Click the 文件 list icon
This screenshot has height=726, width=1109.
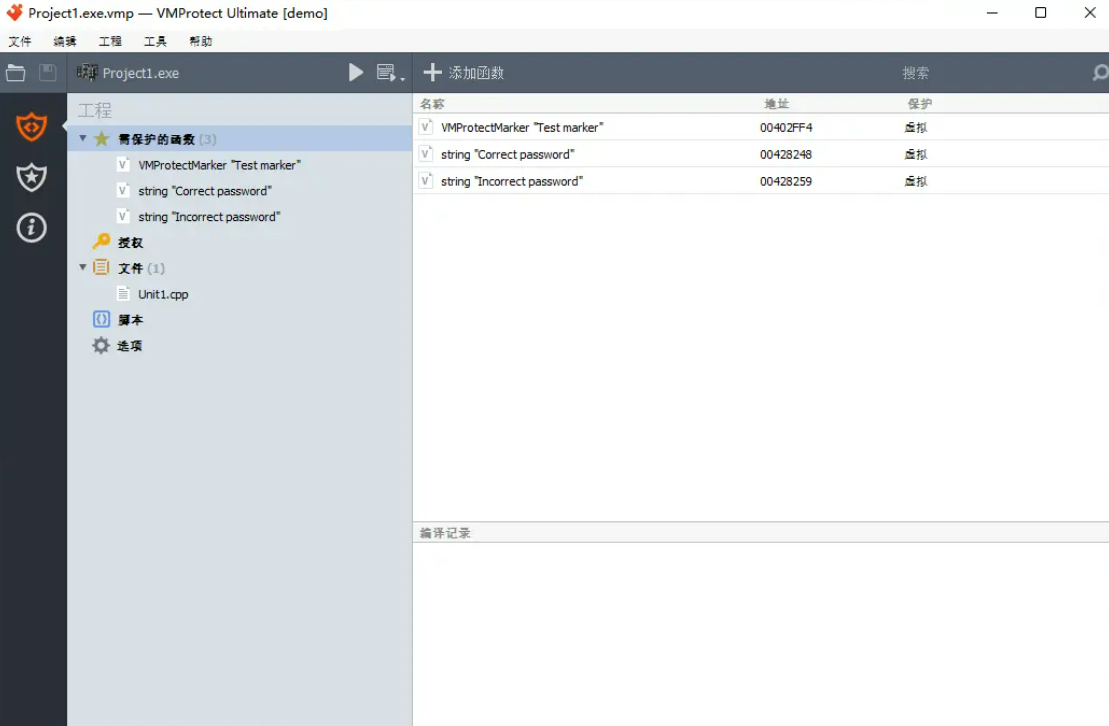coord(102,267)
